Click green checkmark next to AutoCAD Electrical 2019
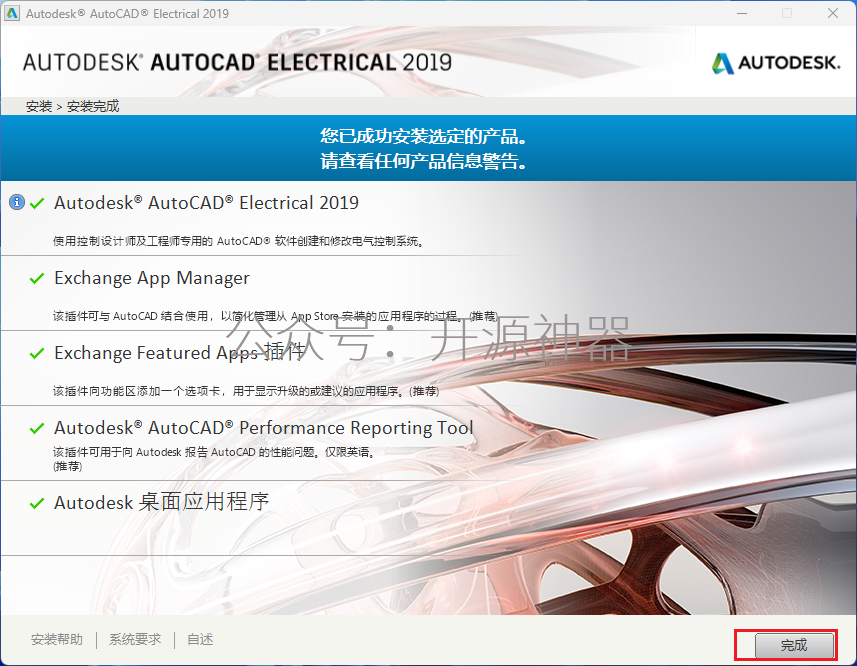Image resolution: width=857 pixels, height=666 pixels. tap(37, 203)
